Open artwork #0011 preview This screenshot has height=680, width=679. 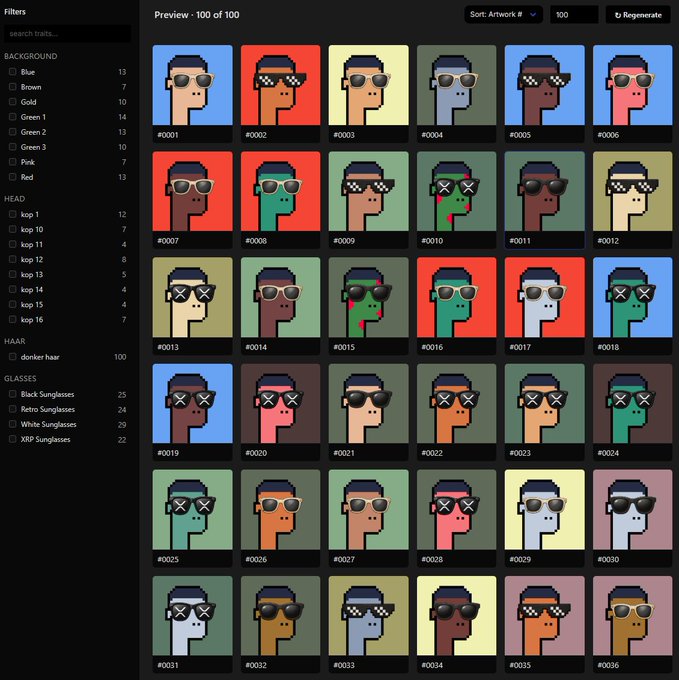[545, 191]
